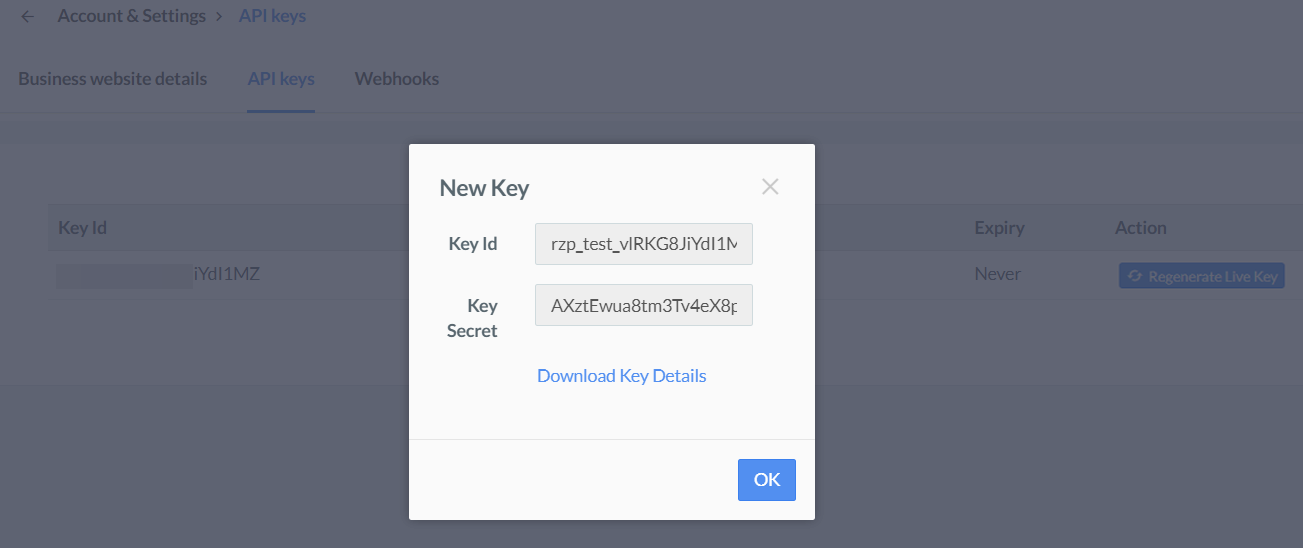Click the Regenerate Live Key button

pyautogui.click(x=1202, y=276)
